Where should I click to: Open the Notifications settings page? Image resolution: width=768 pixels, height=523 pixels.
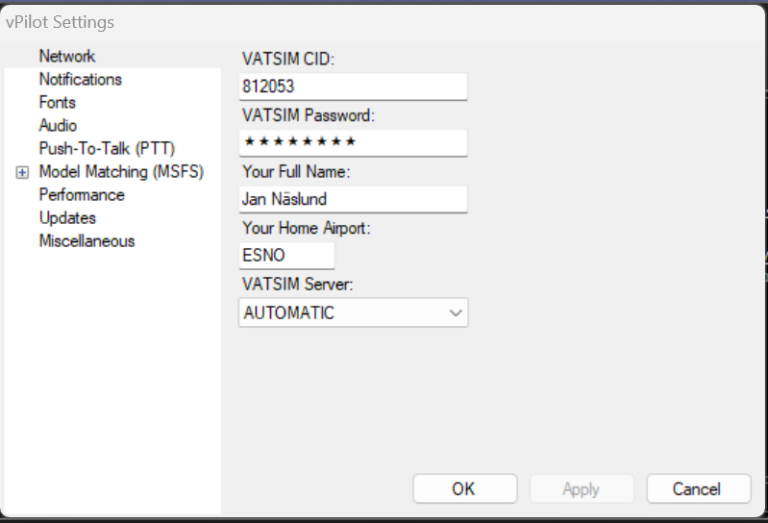[x=80, y=79]
